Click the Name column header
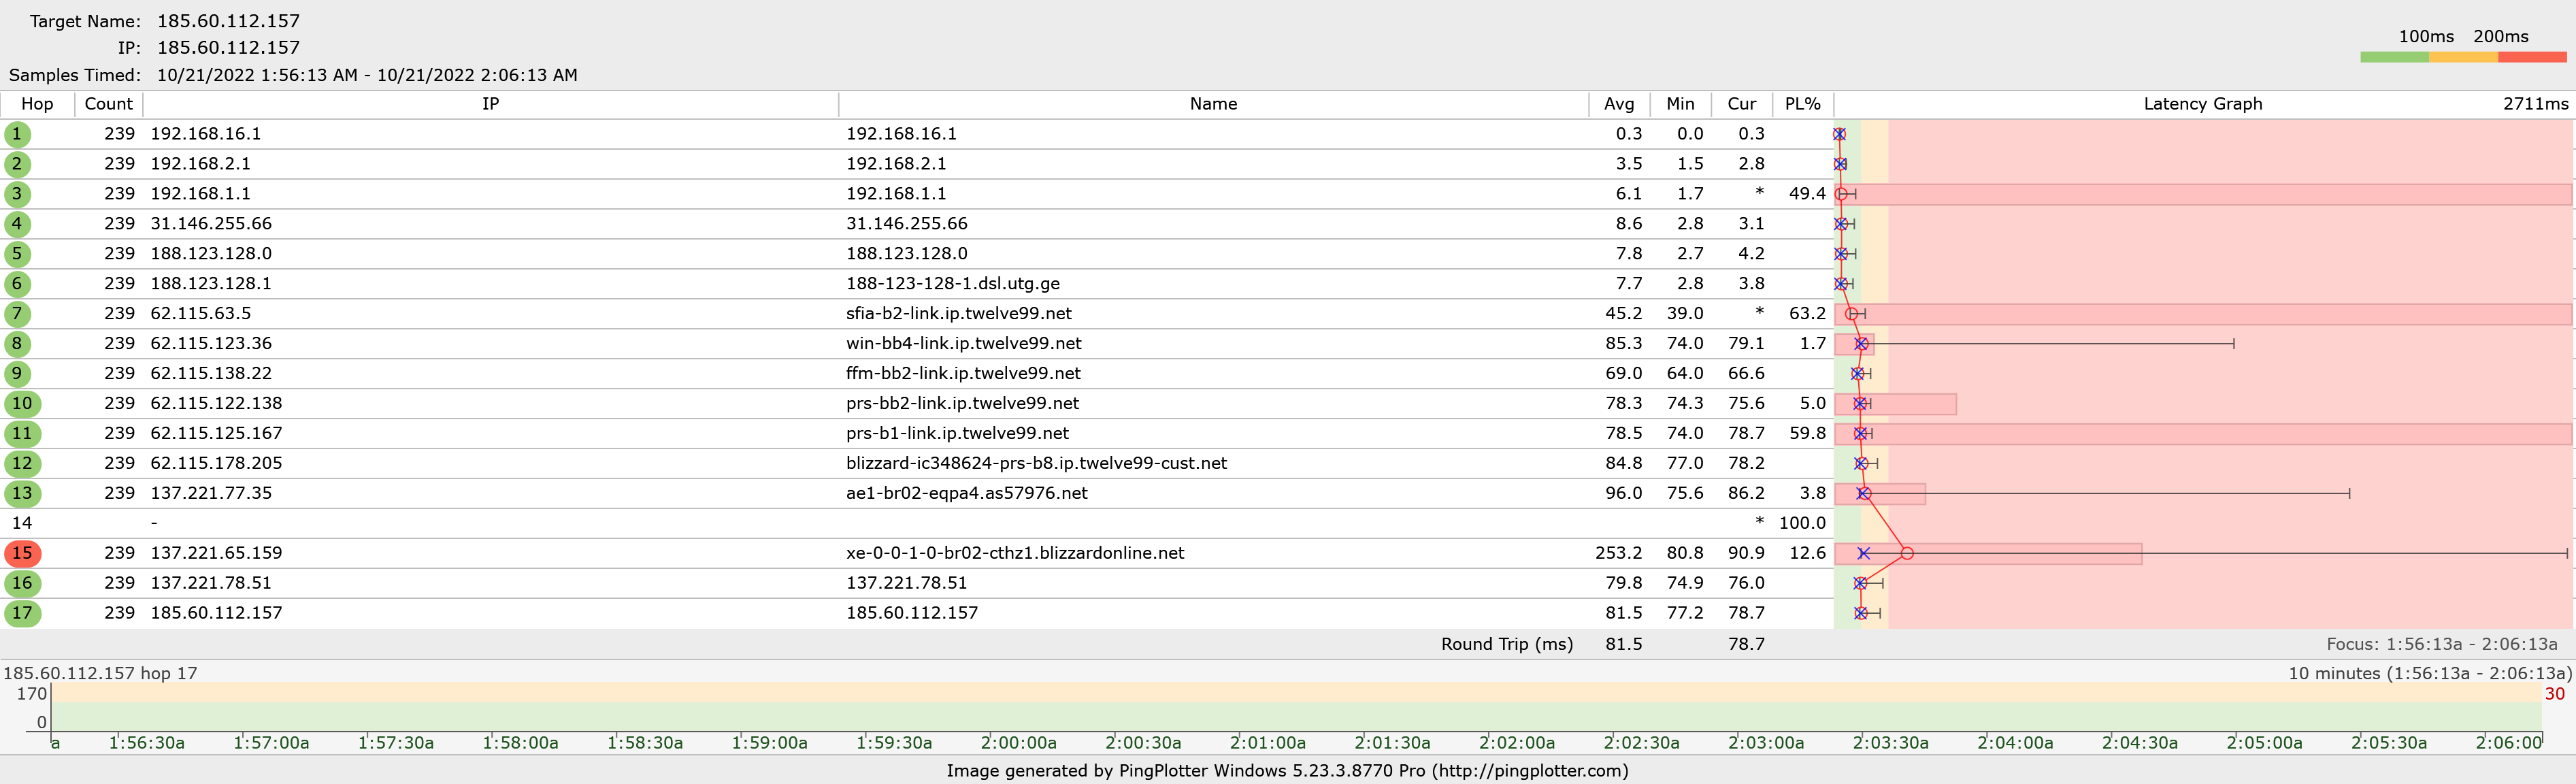Viewport: 2576px width, 784px height. [x=1213, y=104]
